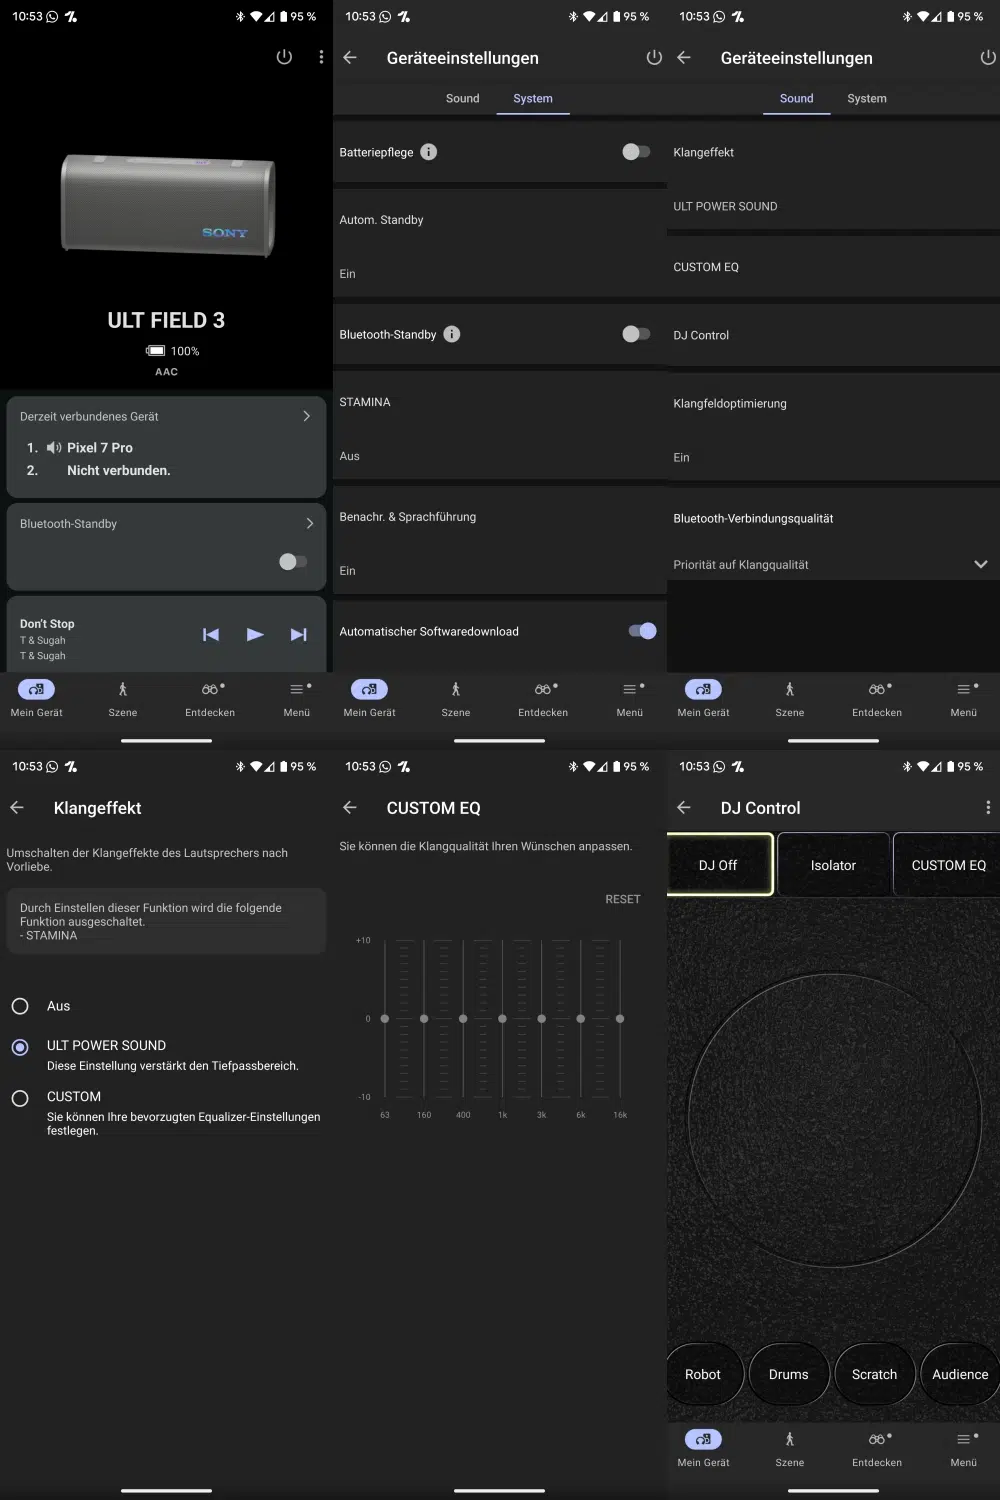Play the song Don't Stop

(x=255, y=634)
